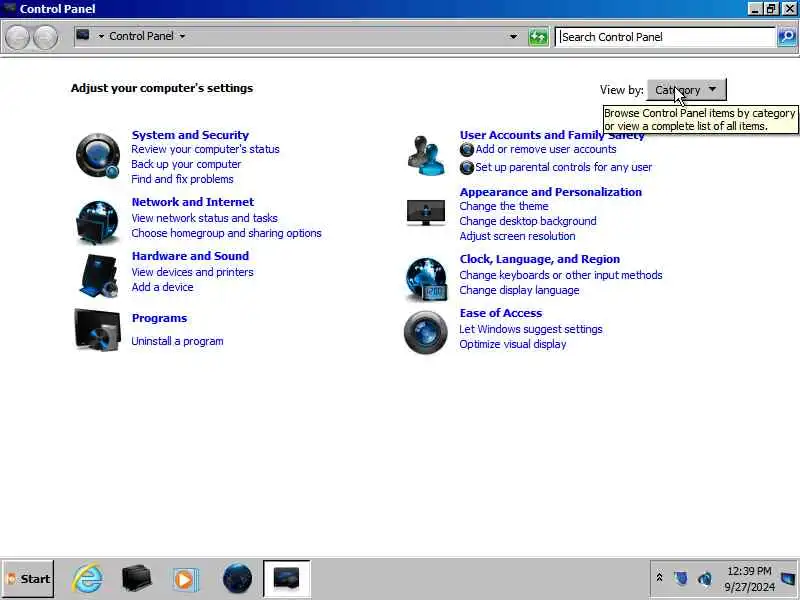
Task: Click Change the theme
Action: (504, 207)
